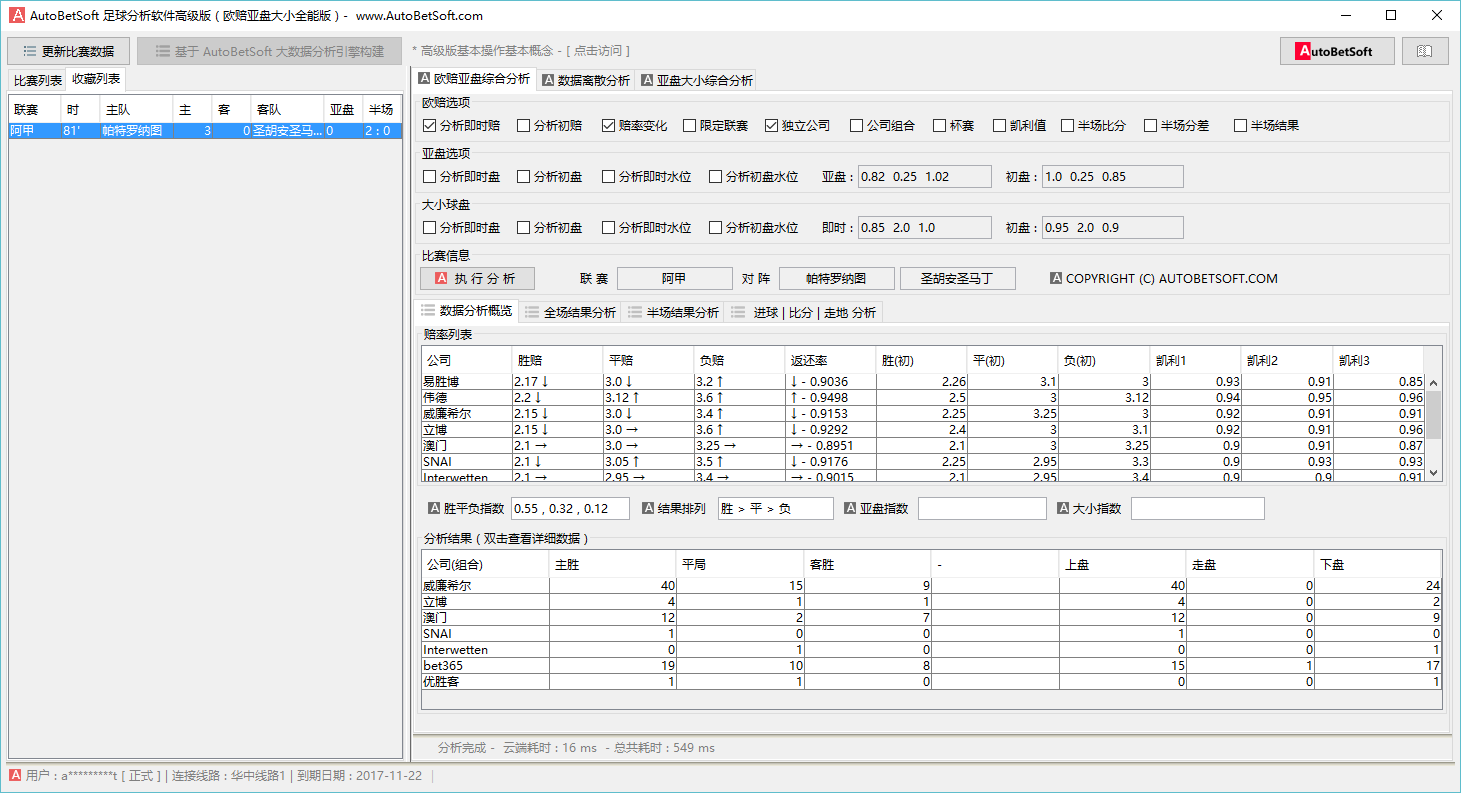Click the 帕特罗纳图 team button

point(836,279)
